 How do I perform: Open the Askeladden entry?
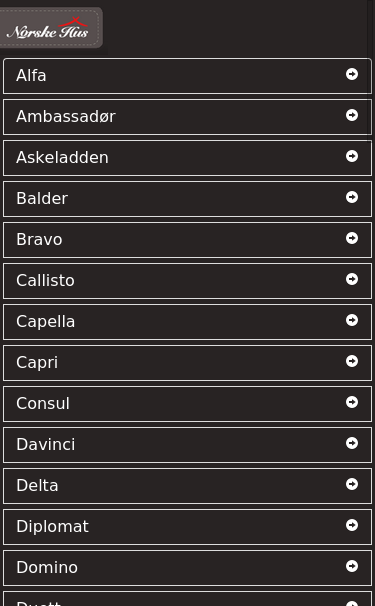coord(188,158)
